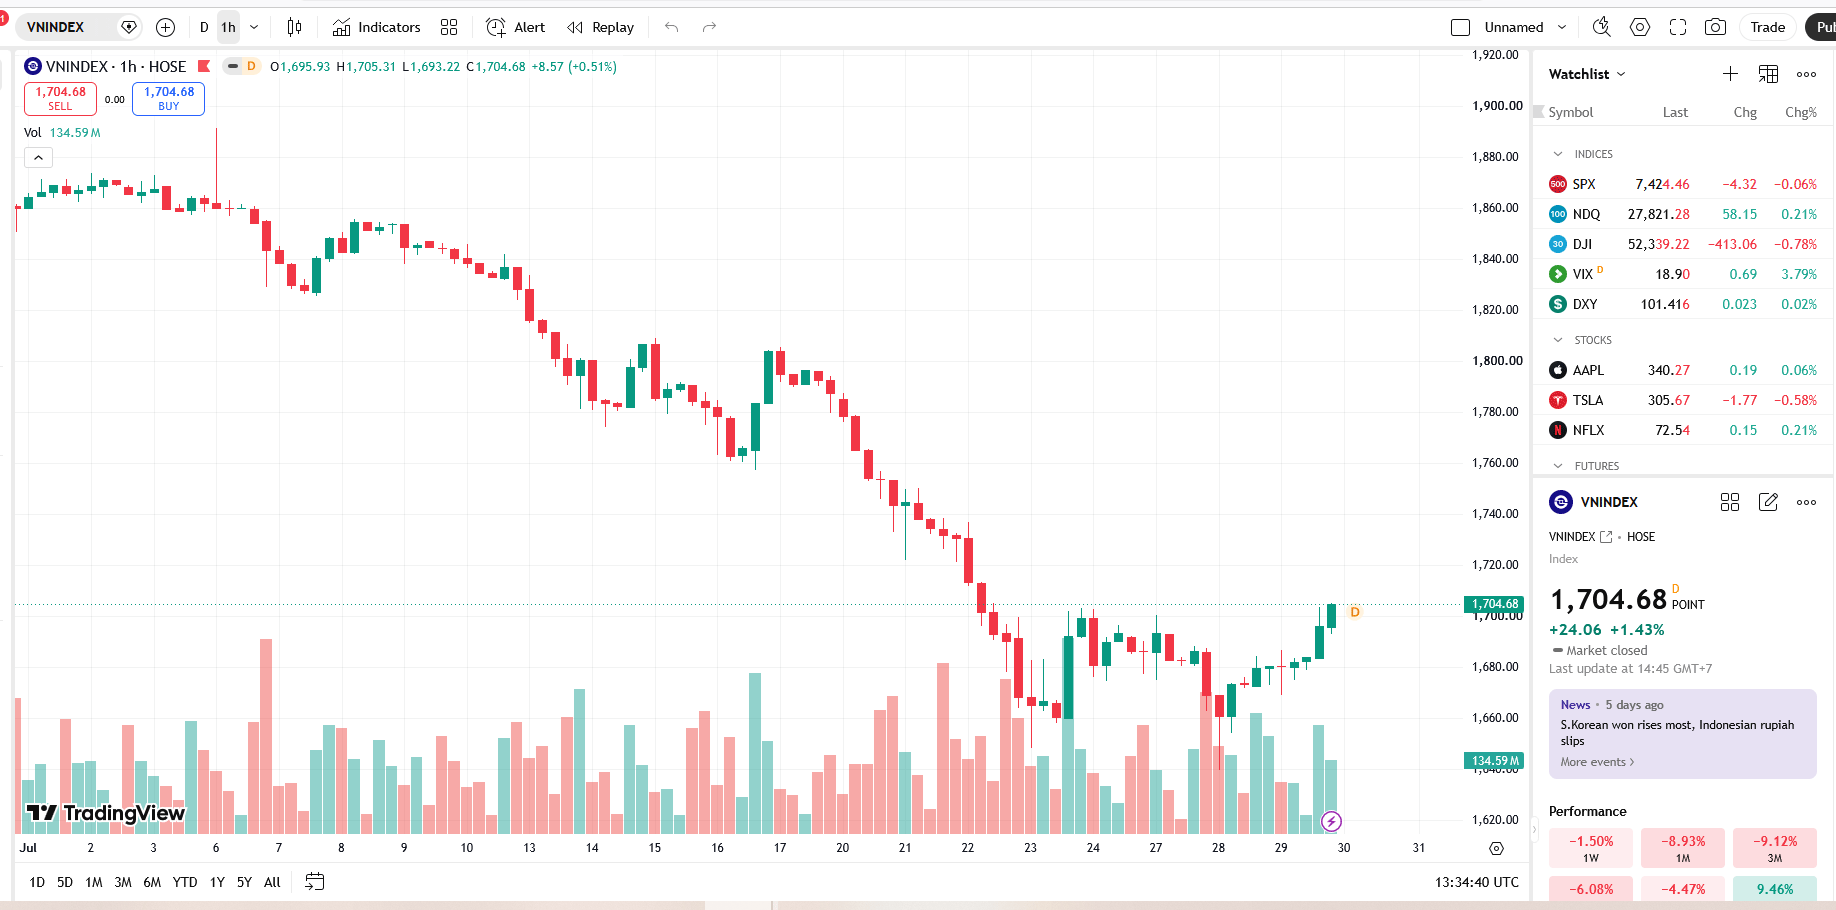Image resolution: width=1836 pixels, height=910 pixels.
Task: Open the quick search icon in top toolbar
Action: [1601, 27]
